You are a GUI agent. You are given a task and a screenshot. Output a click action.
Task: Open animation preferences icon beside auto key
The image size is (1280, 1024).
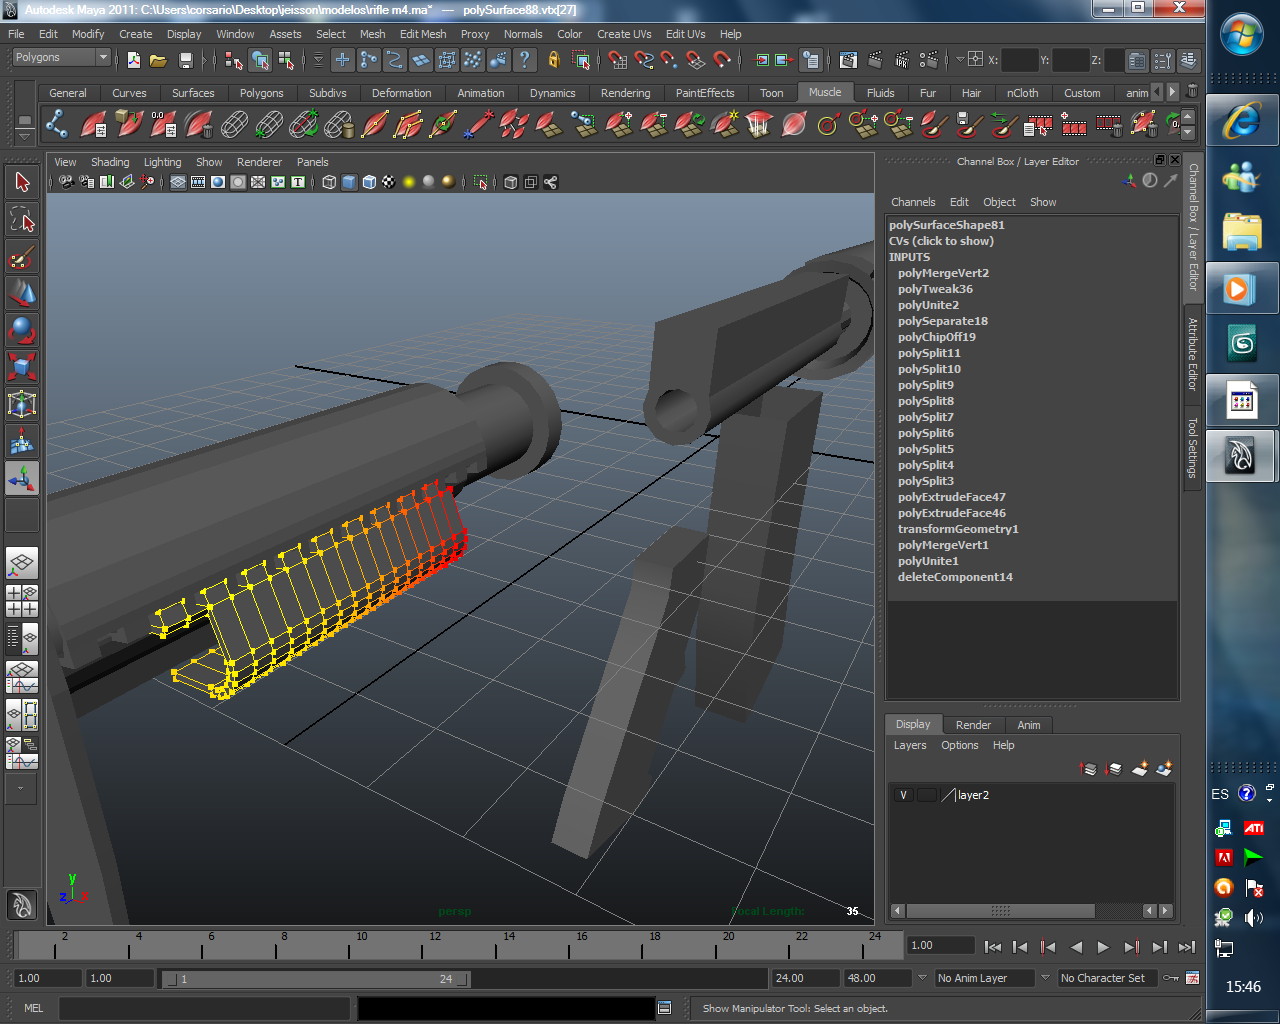pos(1192,978)
